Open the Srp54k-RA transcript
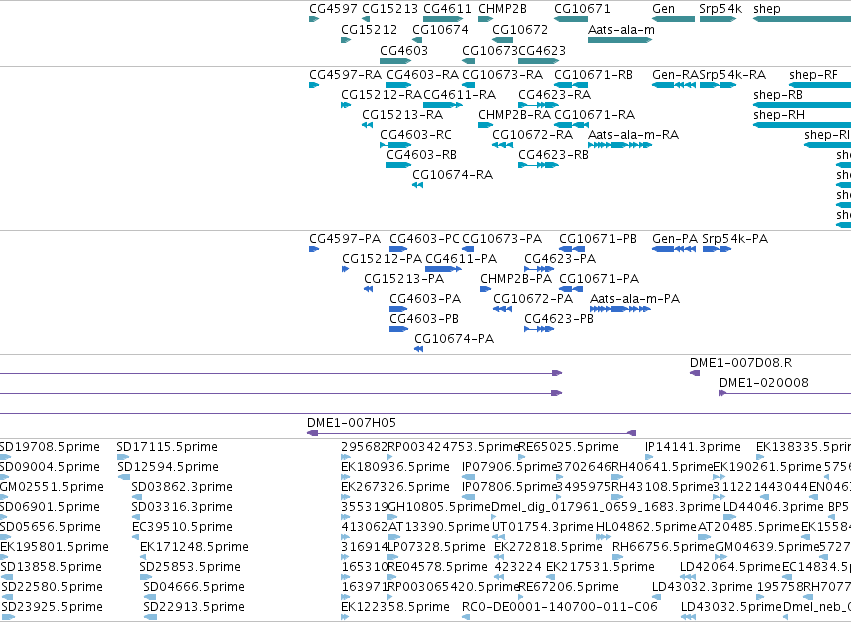 [x=732, y=75]
